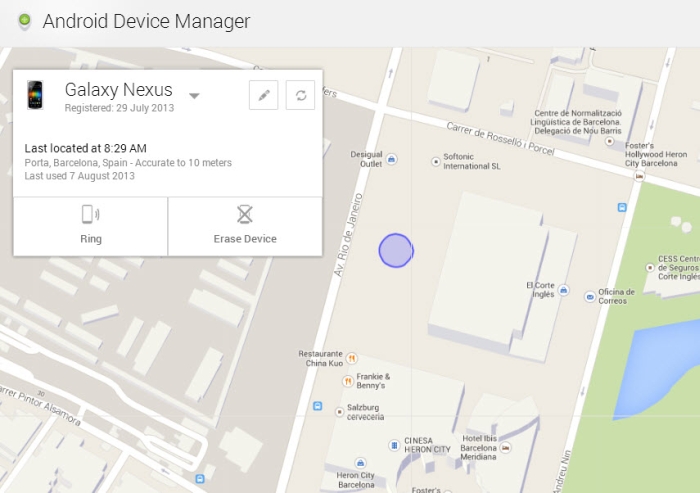
Task: Click the Restaurante China Kuo restaurant icon
Action: point(352,358)
